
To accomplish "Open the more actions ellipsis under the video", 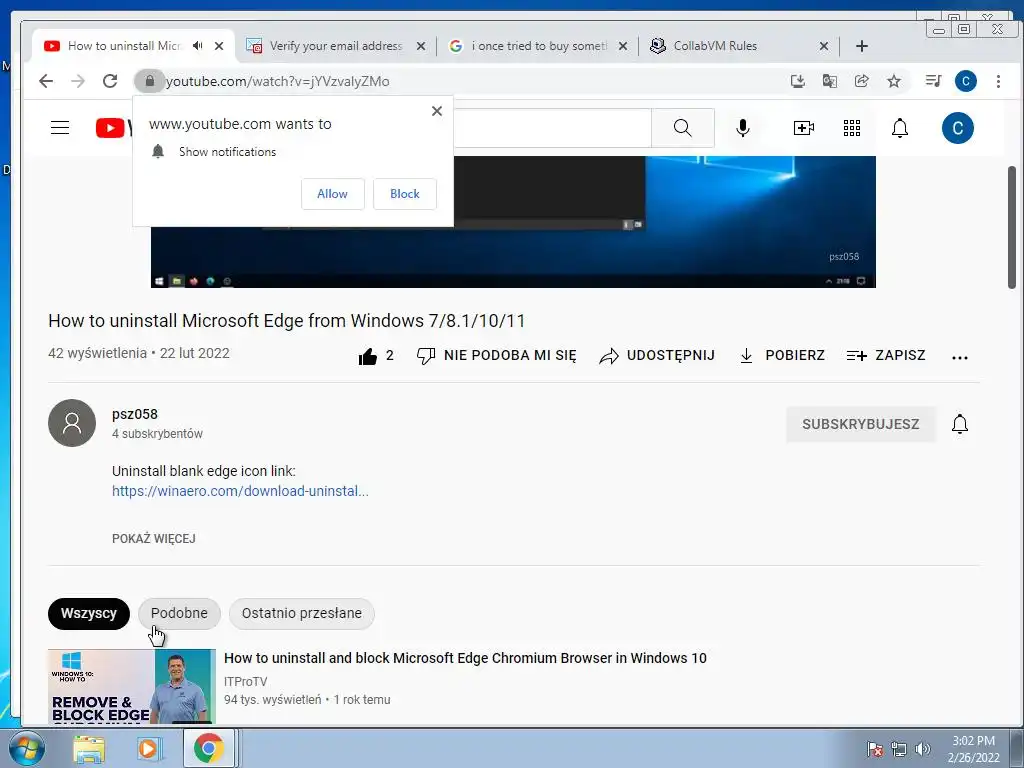I will [x=959, y=357].
